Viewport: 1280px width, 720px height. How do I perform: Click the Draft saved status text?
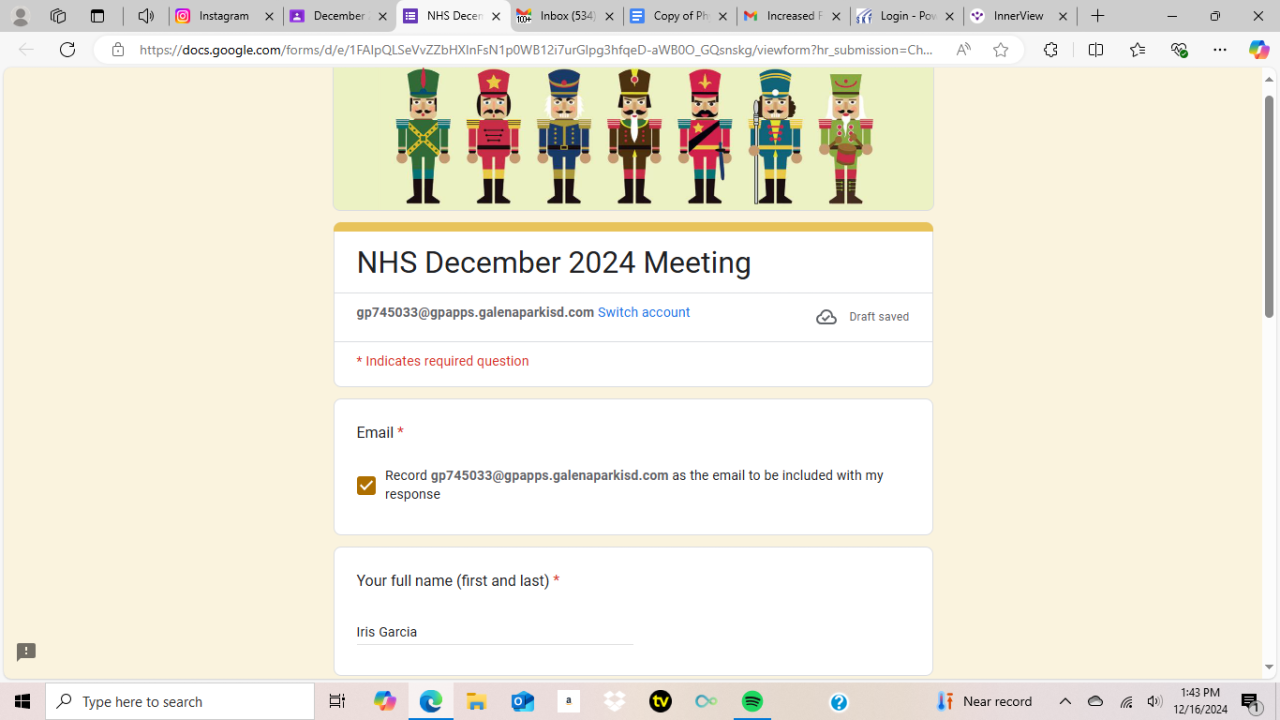click(879, 317)
